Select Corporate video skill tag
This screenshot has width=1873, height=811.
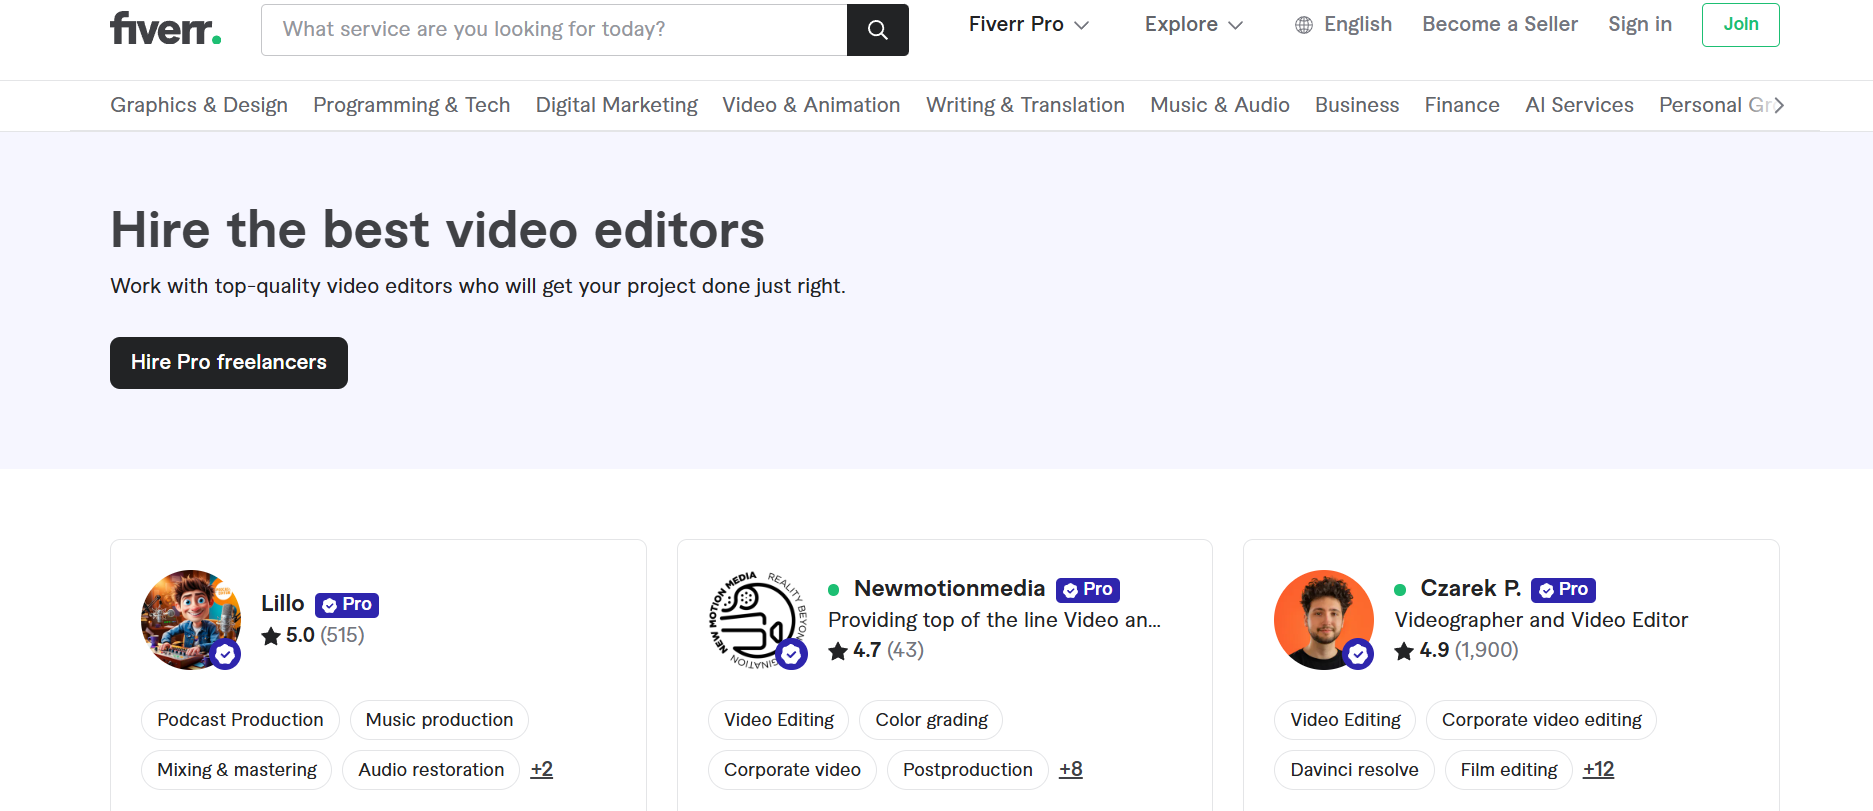(x=792, y=770)
